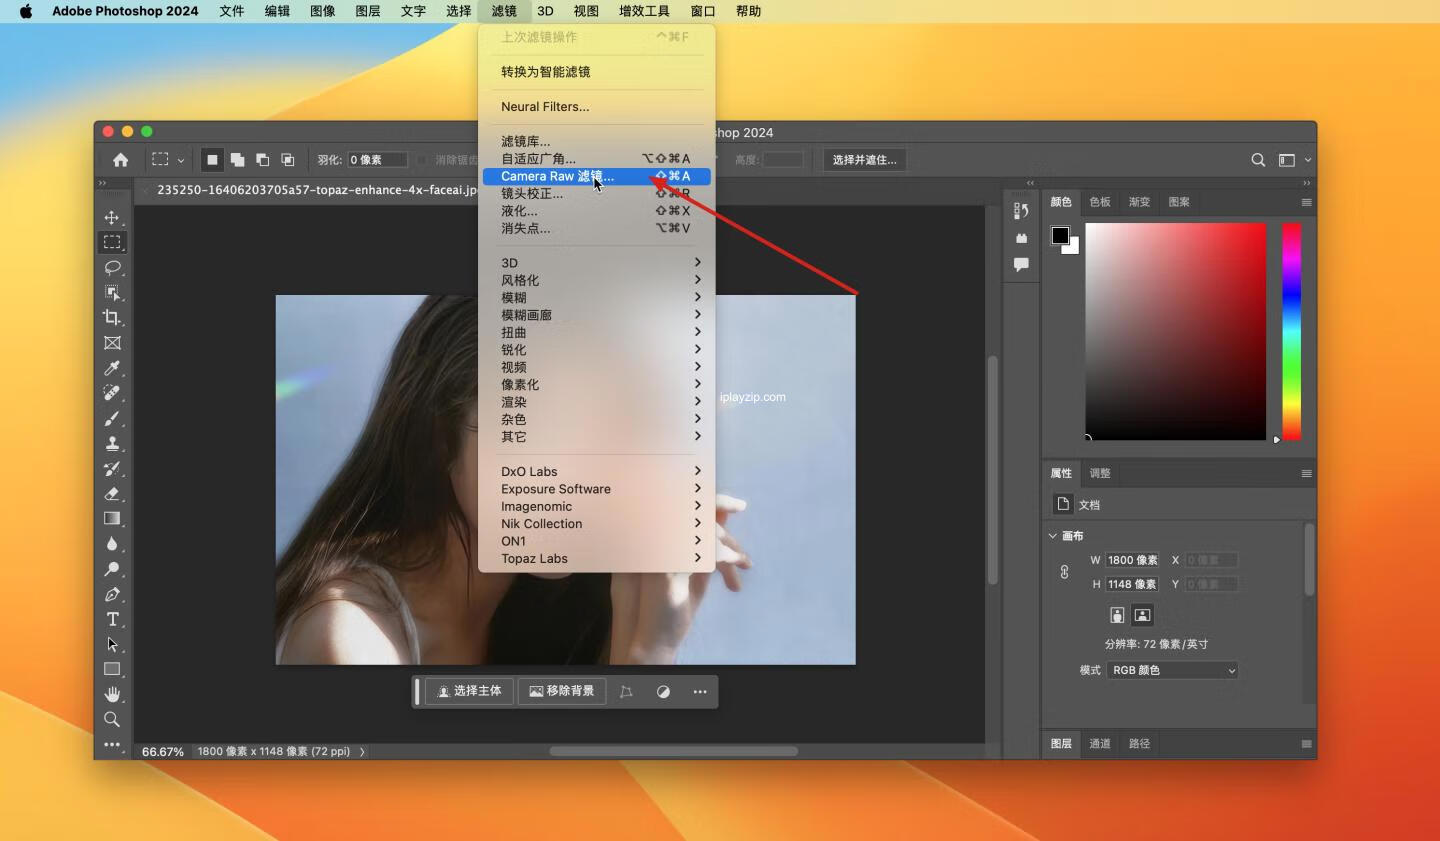Select the Move tool
Screen dimensions: 1440x841
tap(112, 218)
